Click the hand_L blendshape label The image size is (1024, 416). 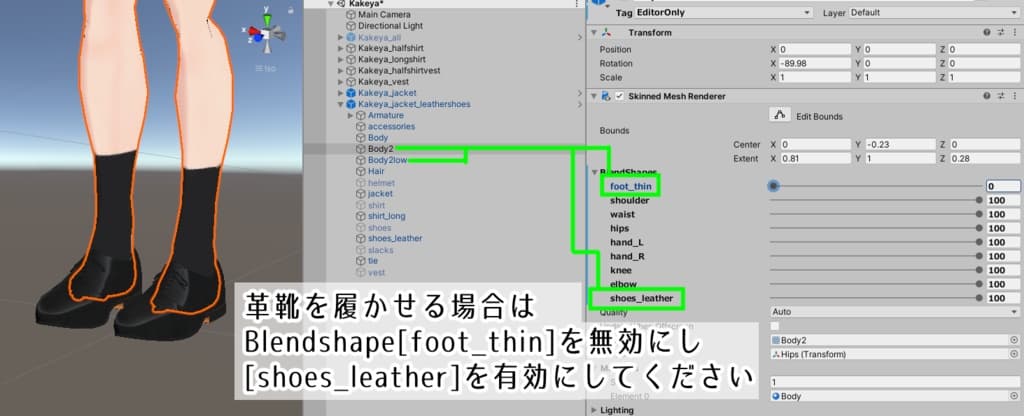click(x=626, y=242)
